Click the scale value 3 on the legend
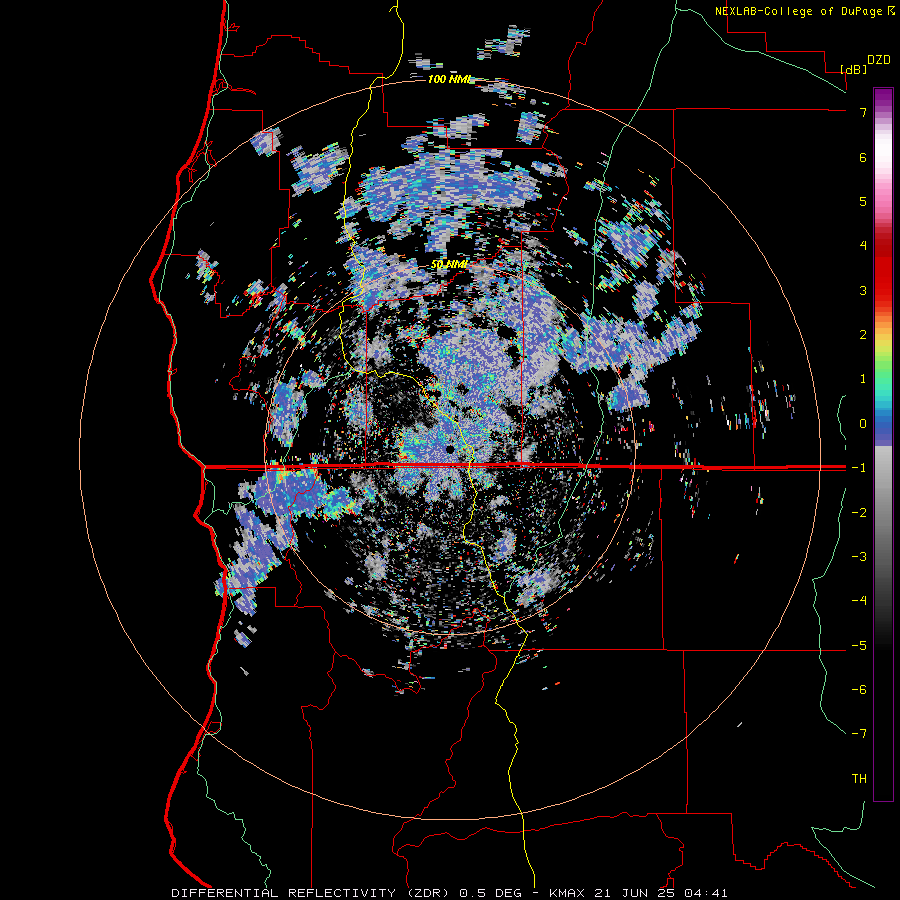 (x=863, y=290)
